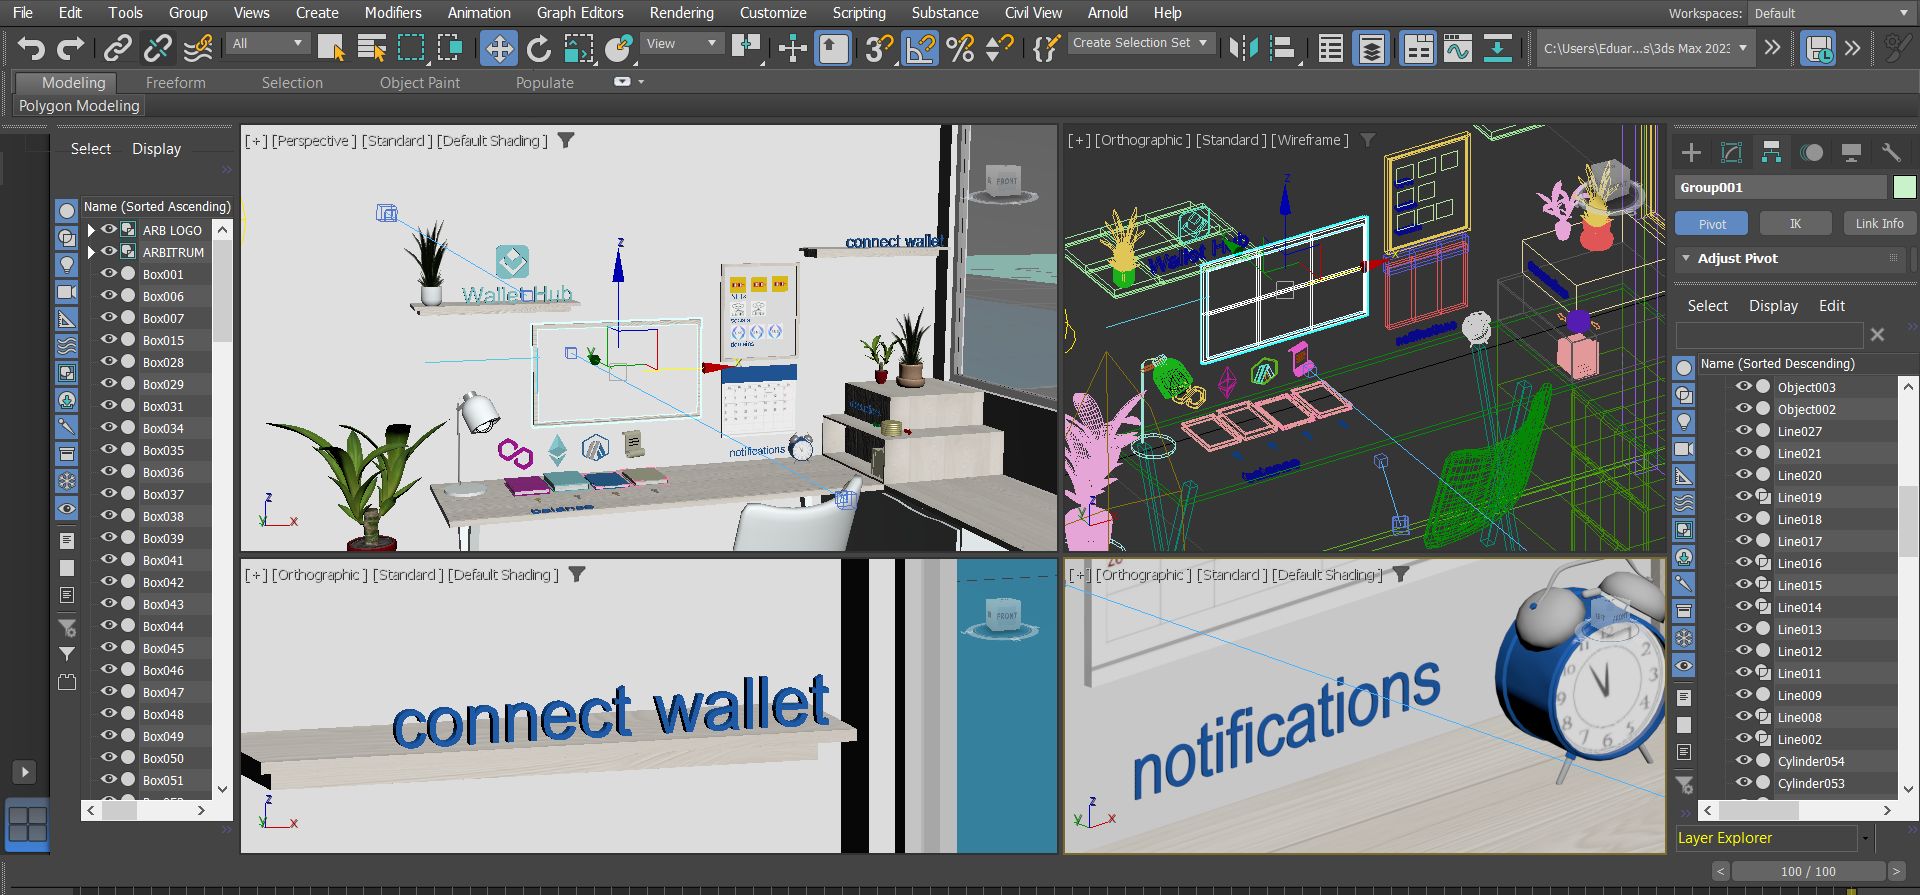Toggle Window/Crossing selection icon
Viewport: 1920px width, 895px height.
coord(450,47)
